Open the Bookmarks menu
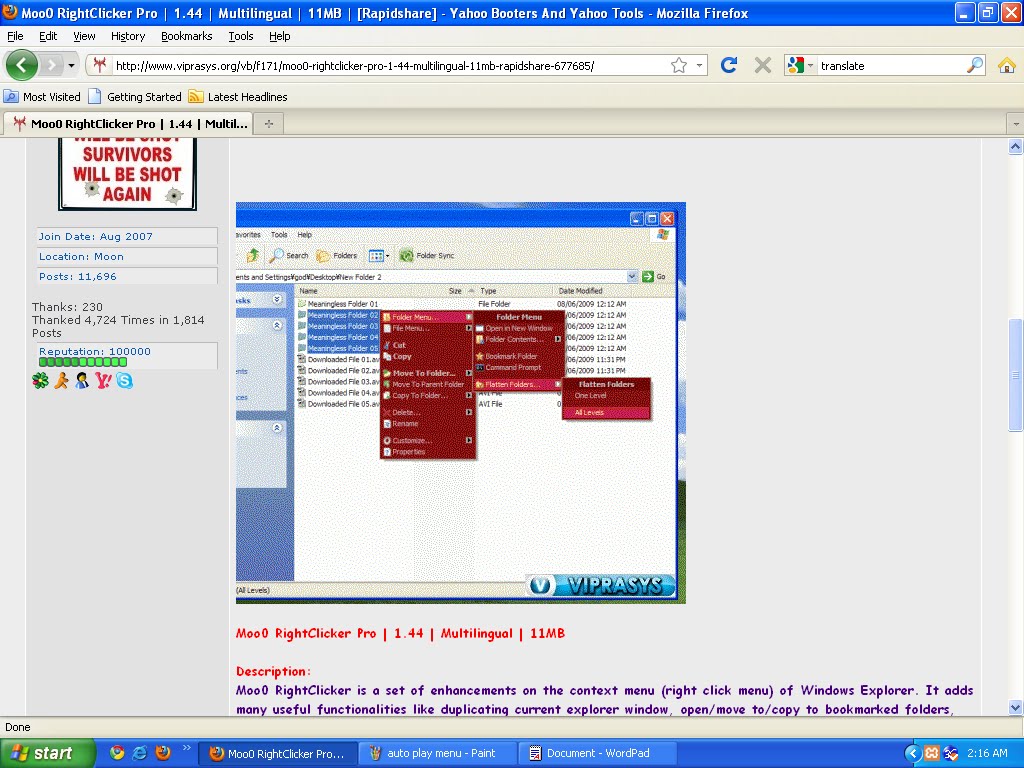Viewport: 1024px width, 768px height. point(186,36)
